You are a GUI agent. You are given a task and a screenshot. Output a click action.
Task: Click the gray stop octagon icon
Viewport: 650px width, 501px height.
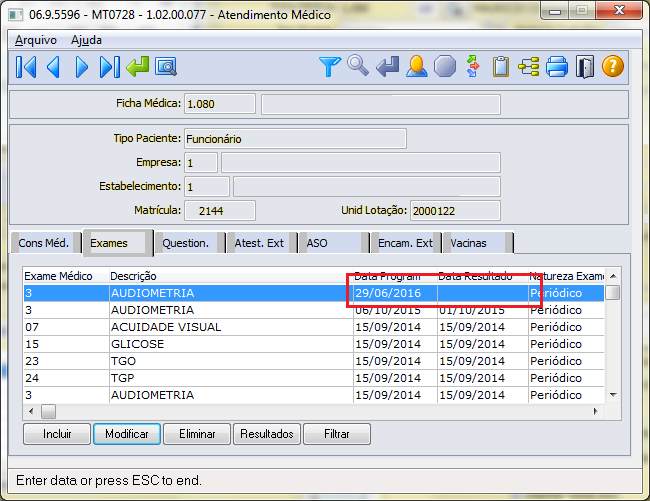445,66
